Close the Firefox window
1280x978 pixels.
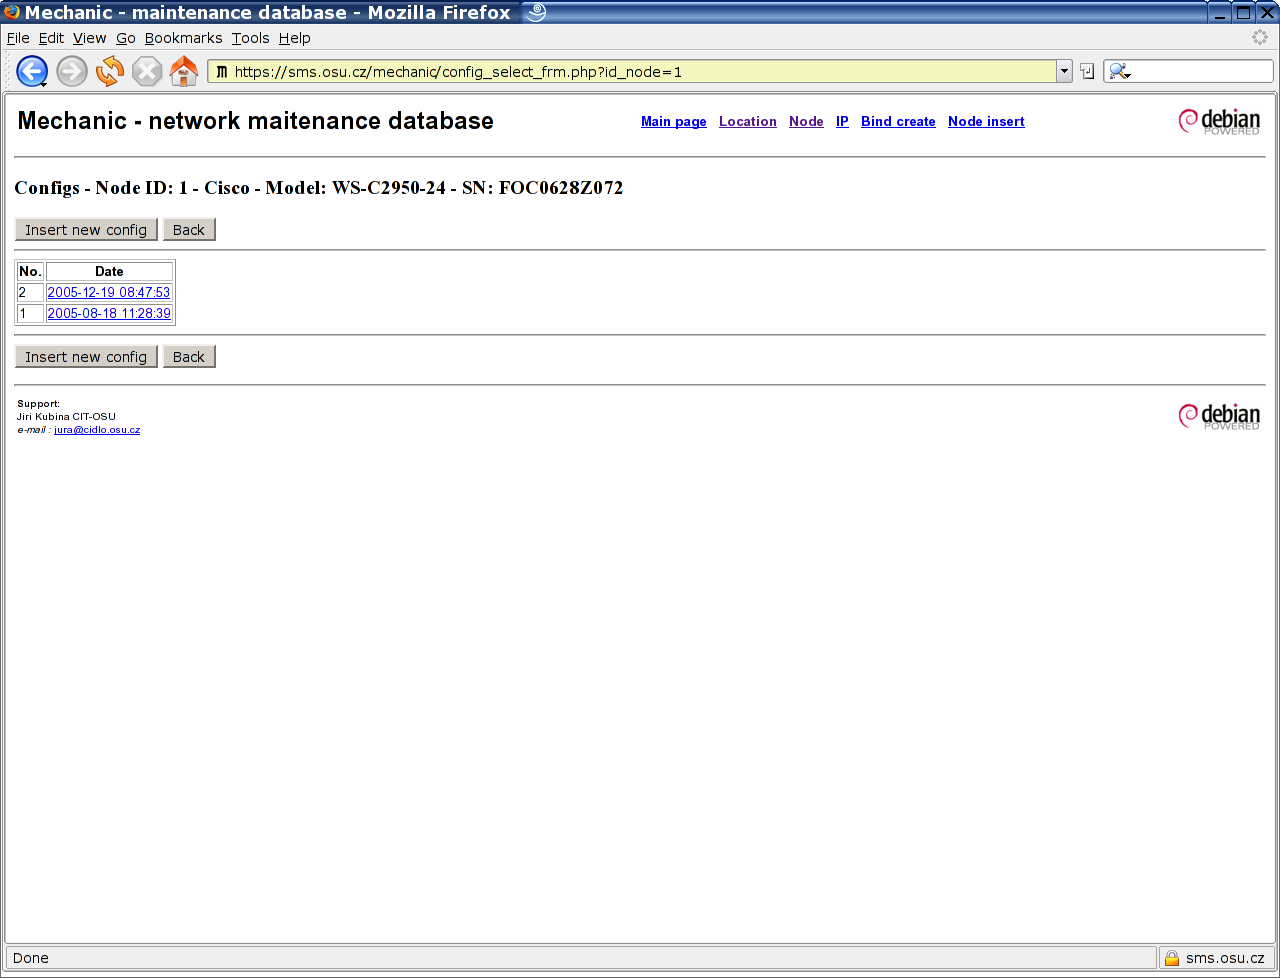[x=1266, y=12]
